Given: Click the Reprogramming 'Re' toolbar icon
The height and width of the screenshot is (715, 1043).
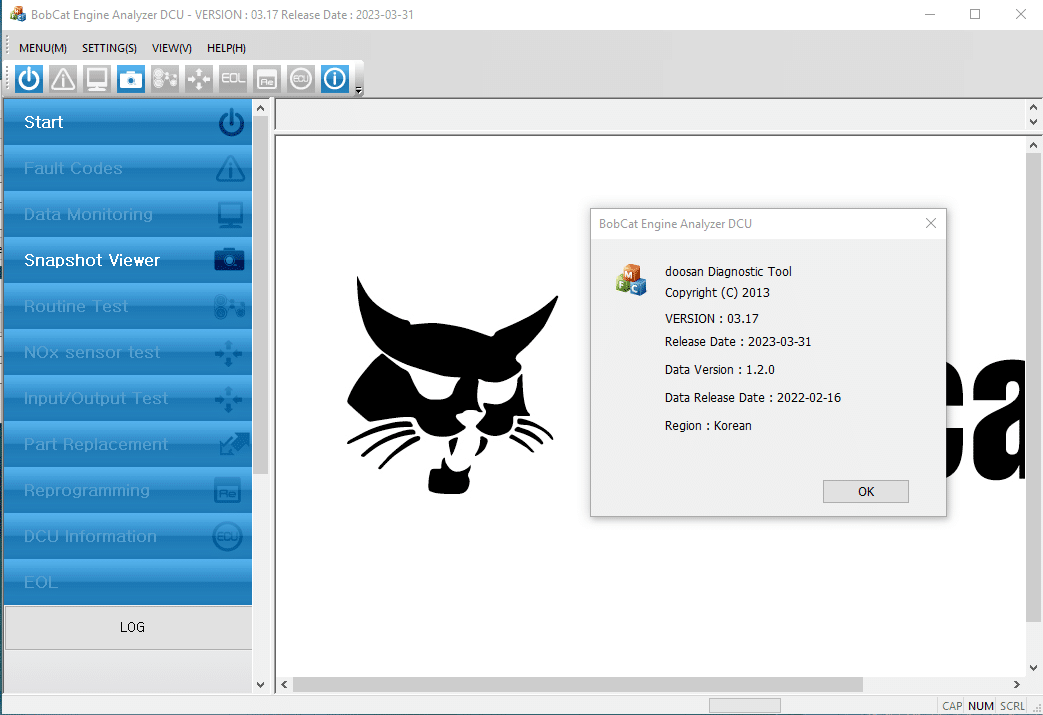Looking at the screenshot, I should point(267,79).
